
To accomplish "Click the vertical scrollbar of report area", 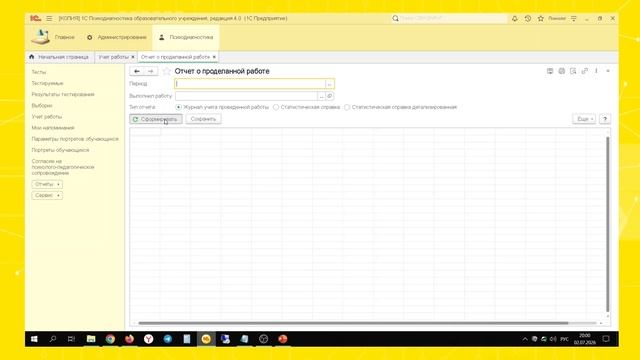I will click(608, 224).
